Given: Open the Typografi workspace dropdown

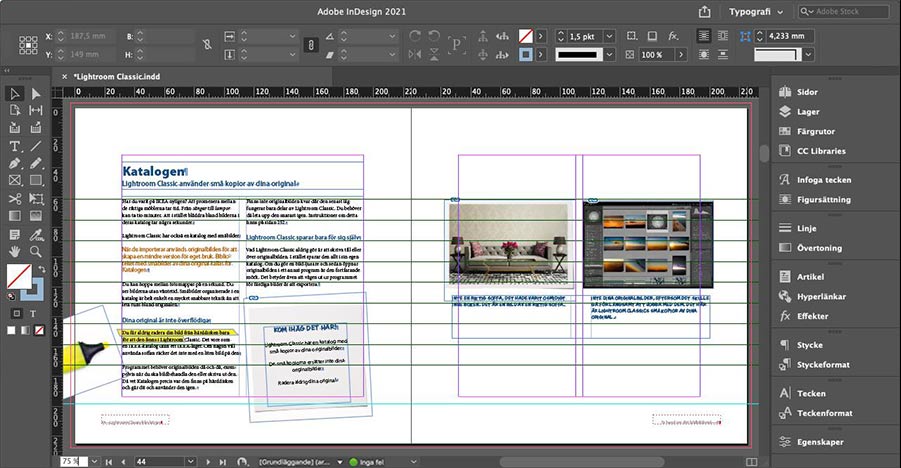Looking at the screenshot, I should click(756, 11).
